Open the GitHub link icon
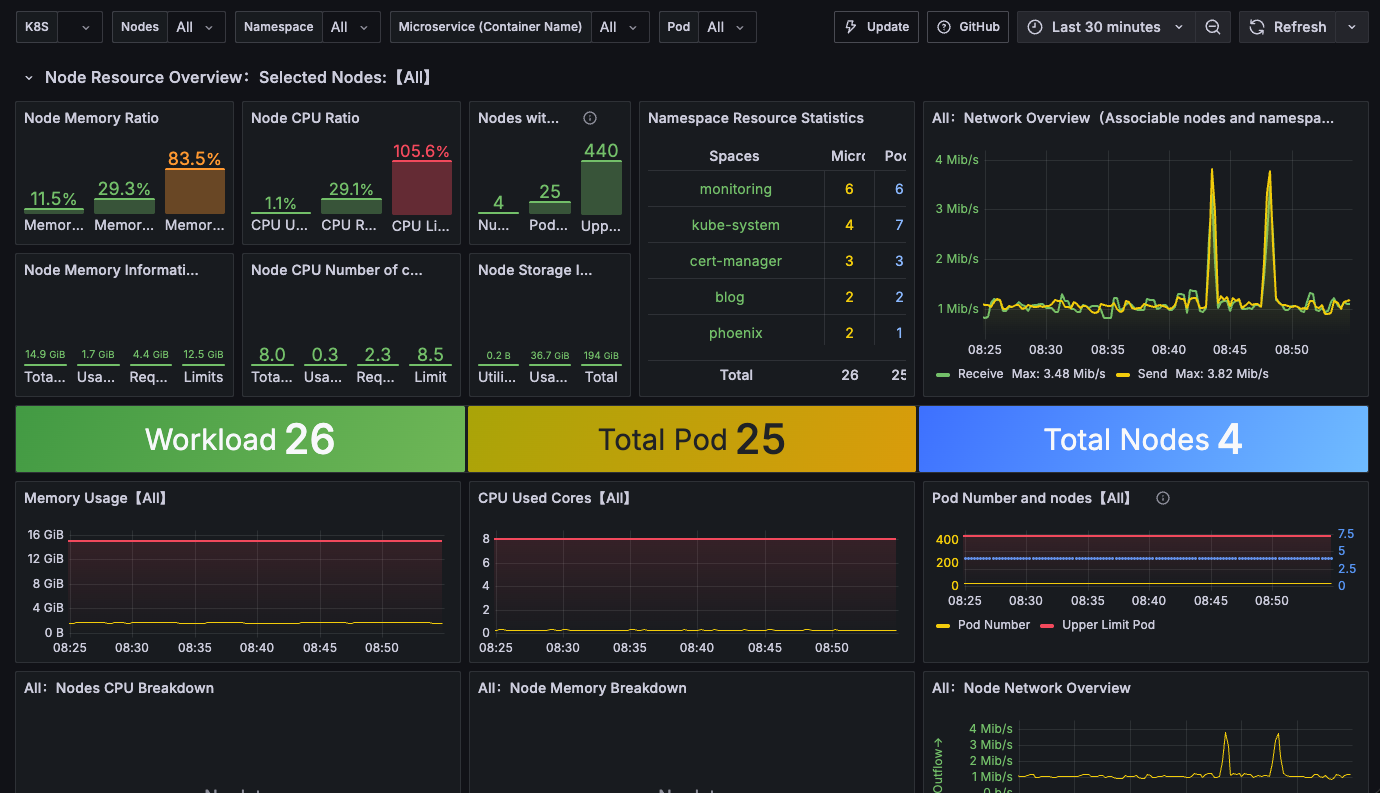Viewport: 1380px width, 793px height. click(x=941, y=27)
